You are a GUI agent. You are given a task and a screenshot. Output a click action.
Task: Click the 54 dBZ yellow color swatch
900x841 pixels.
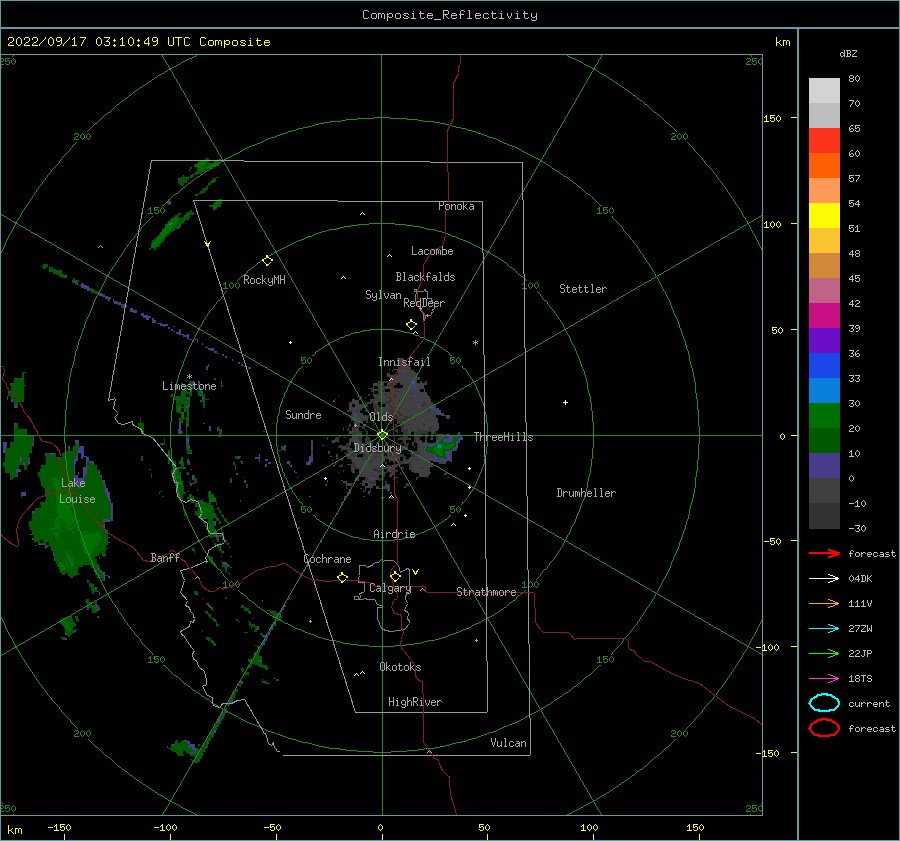[x=824, y=216]
